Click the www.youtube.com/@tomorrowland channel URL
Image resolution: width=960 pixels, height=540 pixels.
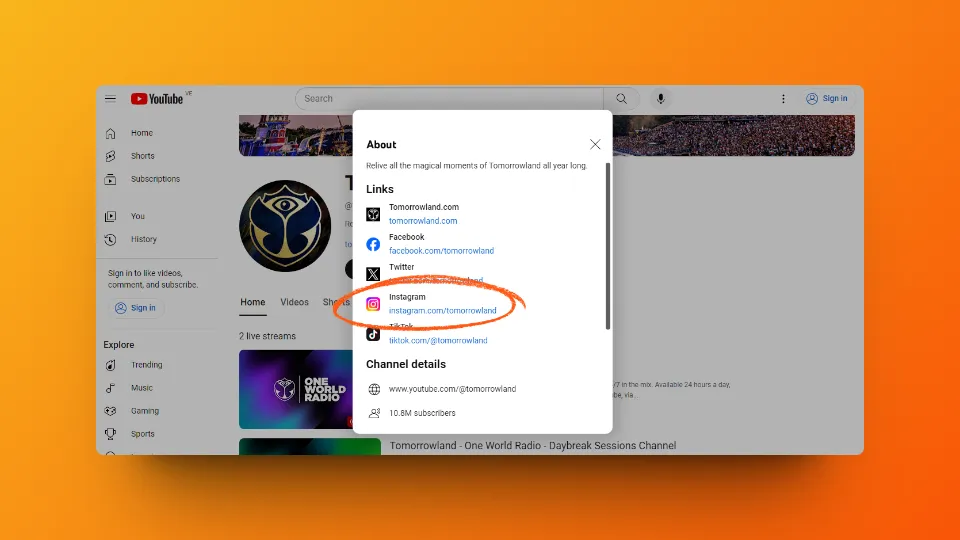452,389
